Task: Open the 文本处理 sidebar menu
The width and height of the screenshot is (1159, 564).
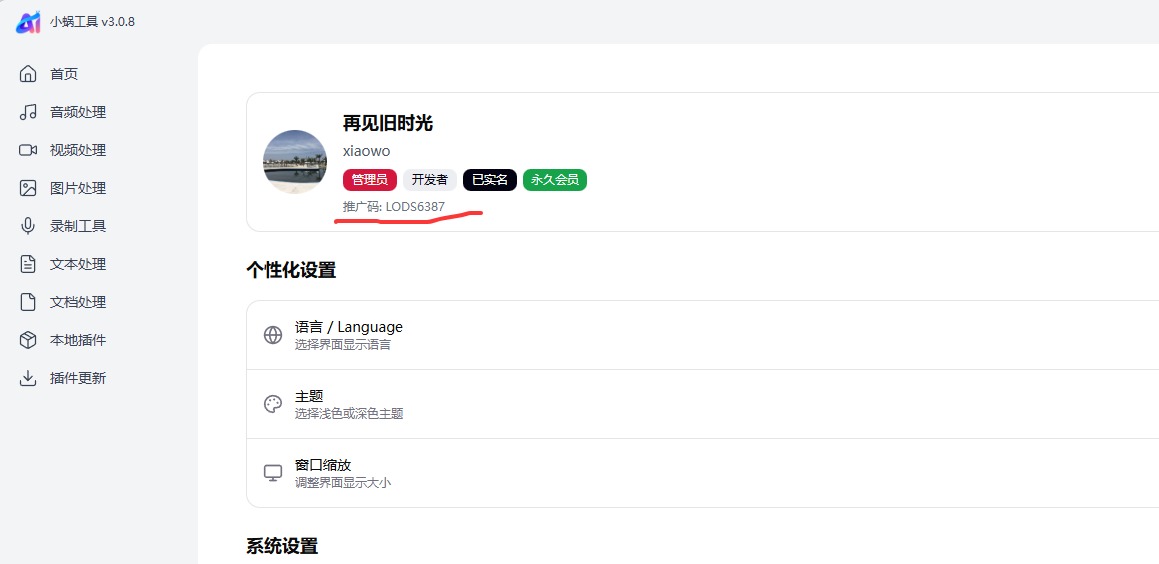Action: pyautogui.click(x=77, y=264)
